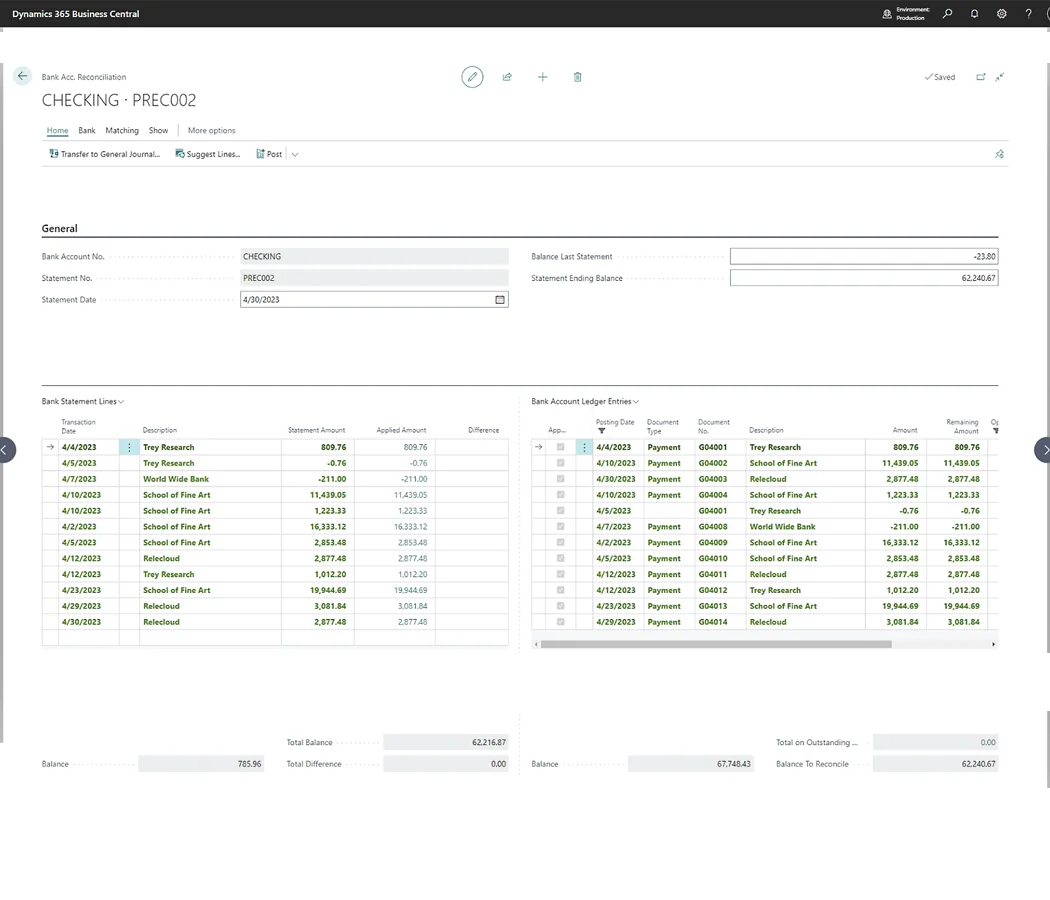The width and height of the screenshot is (1050, 900).
Task: Select the World Wide Bank statement line description
Action: click(x=175, y=479)
